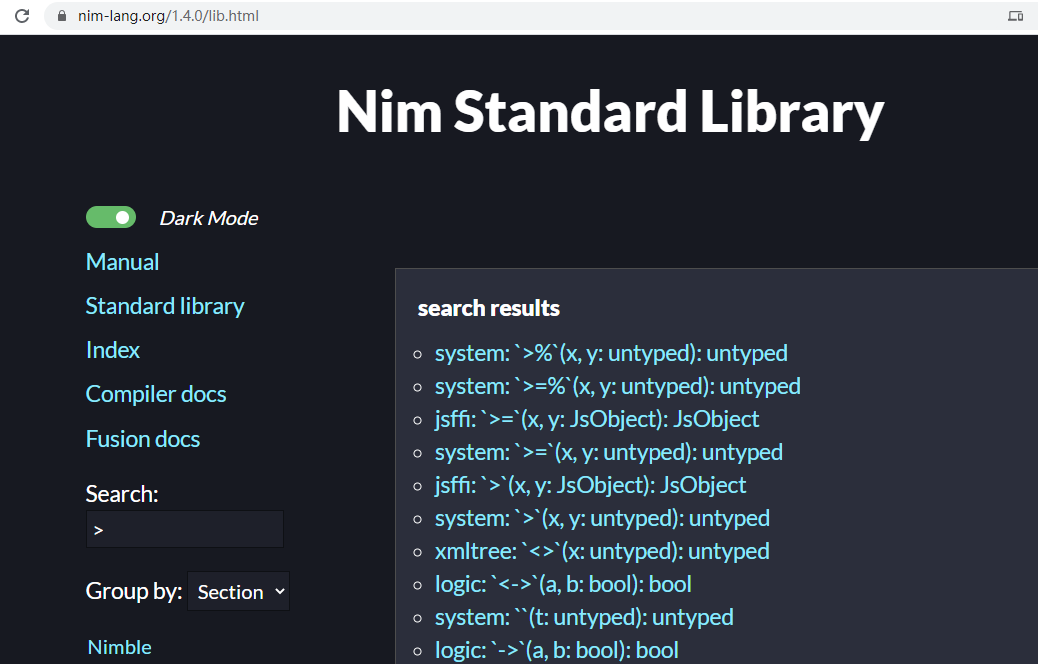Reload the current page
1038x664 pixels.
pyautogui.click(x=22, y=16)
